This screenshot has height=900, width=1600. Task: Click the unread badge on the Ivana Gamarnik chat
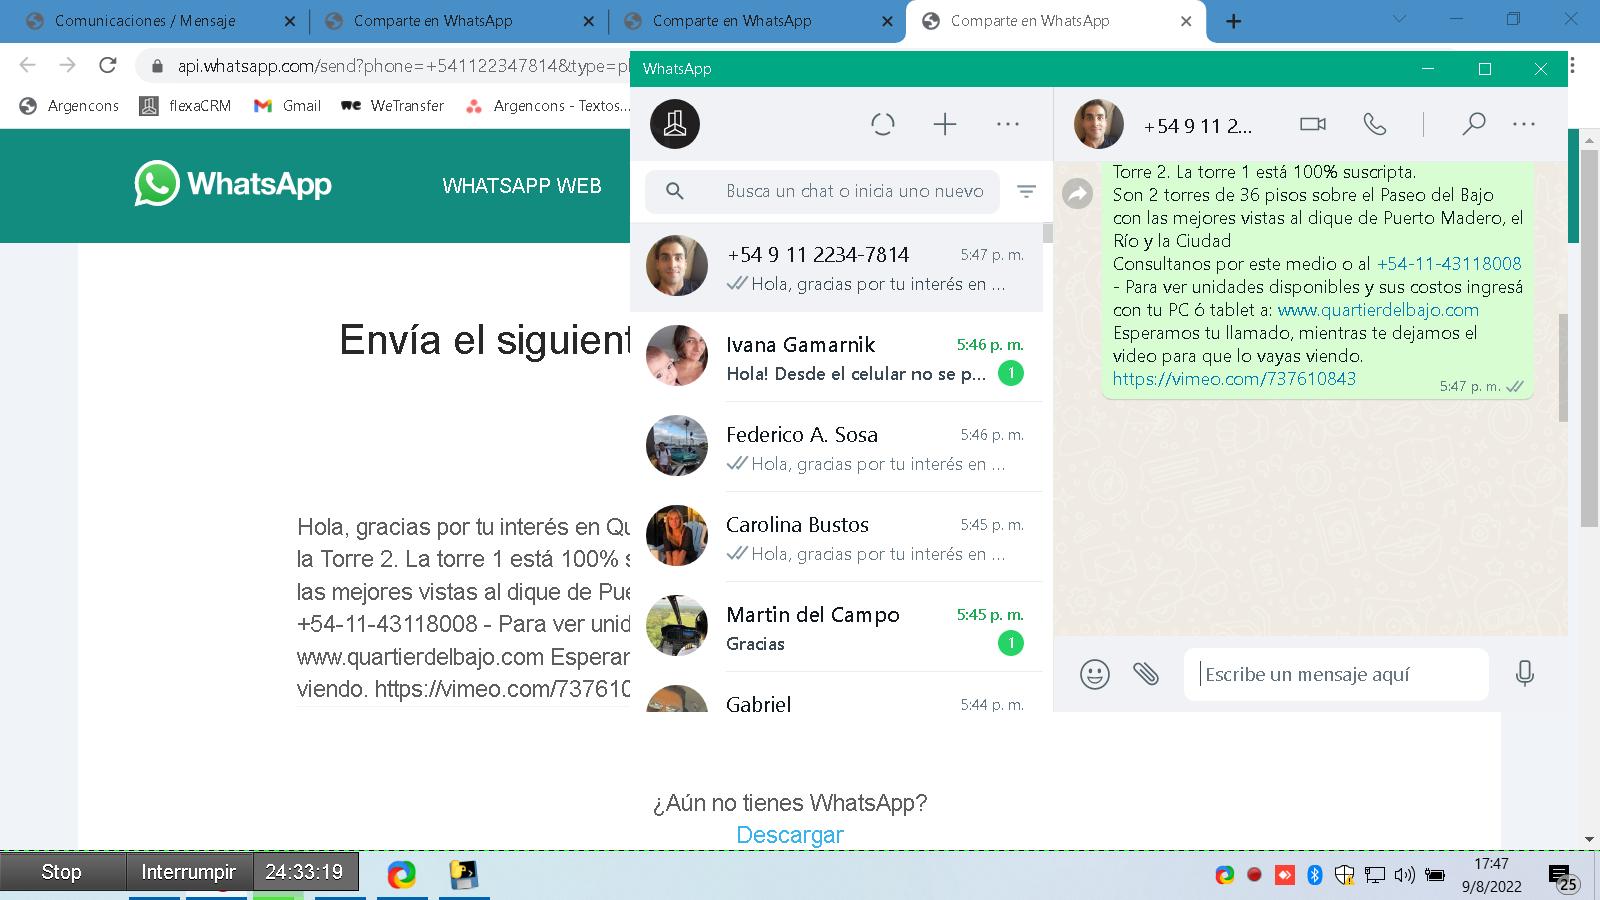point(1011,373)
